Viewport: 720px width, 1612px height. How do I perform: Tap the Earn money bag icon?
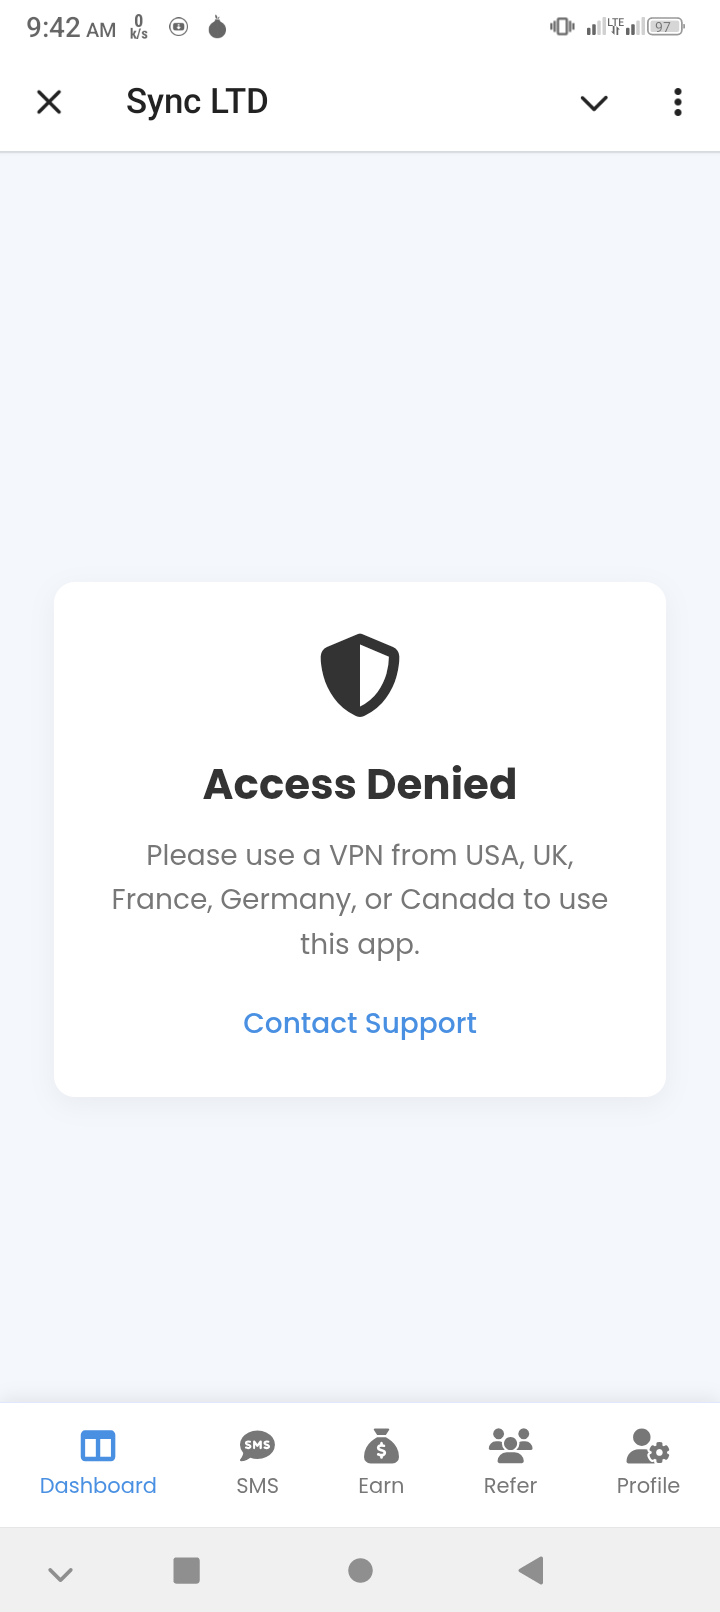click(381, 1446)
